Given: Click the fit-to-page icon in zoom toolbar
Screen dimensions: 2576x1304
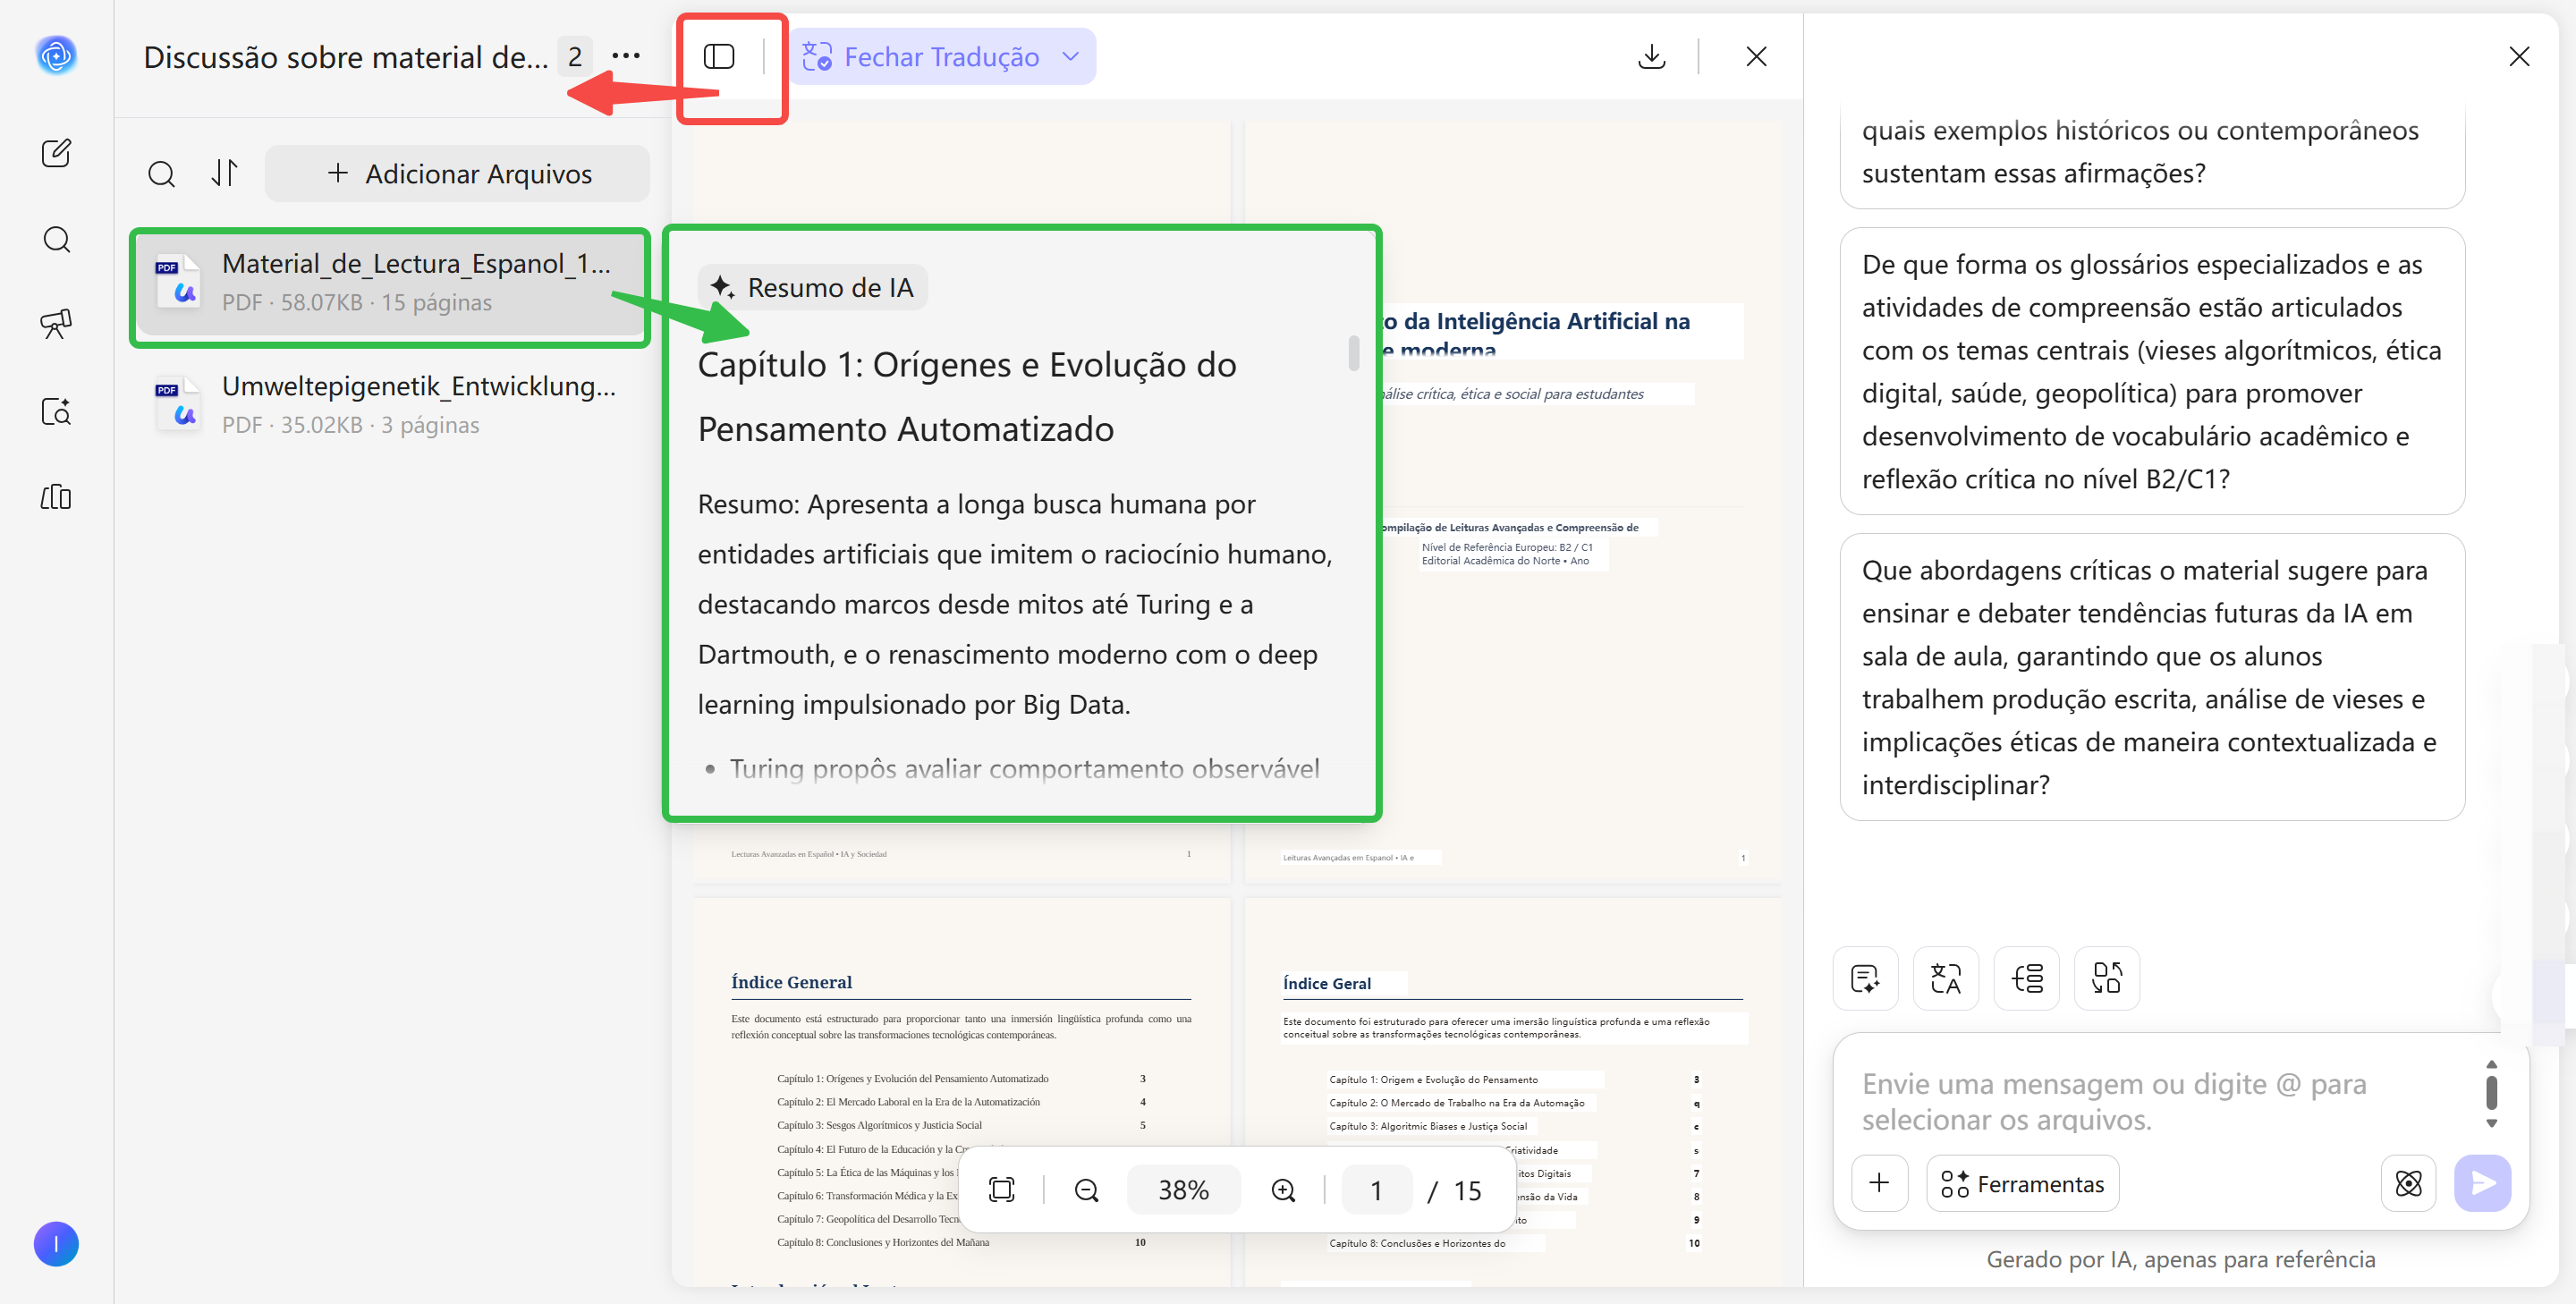Looking at the screenshot, I should point(1001,1190).
